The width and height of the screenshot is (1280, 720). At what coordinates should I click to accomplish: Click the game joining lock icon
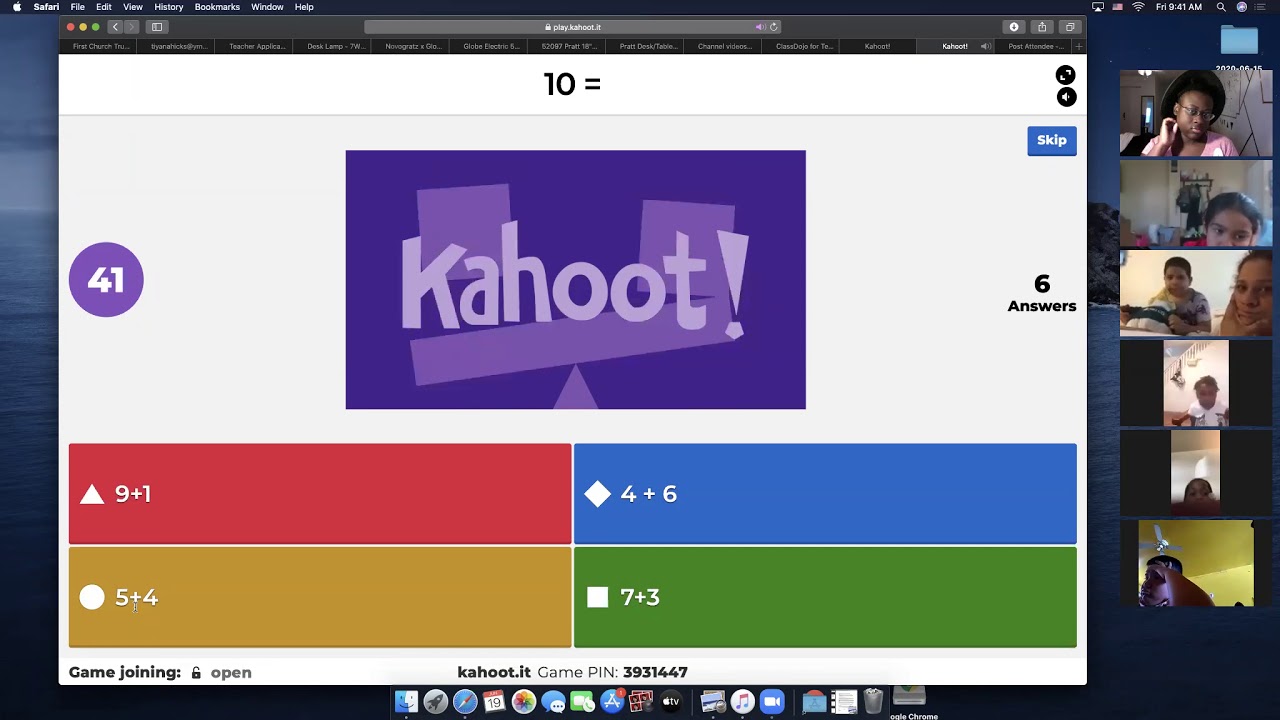pos(196,673)
